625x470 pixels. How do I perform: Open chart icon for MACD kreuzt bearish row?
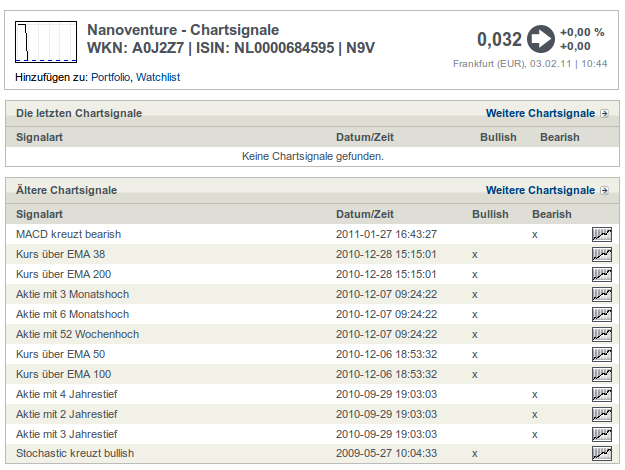pyautogui.click(x=601, y=234)
